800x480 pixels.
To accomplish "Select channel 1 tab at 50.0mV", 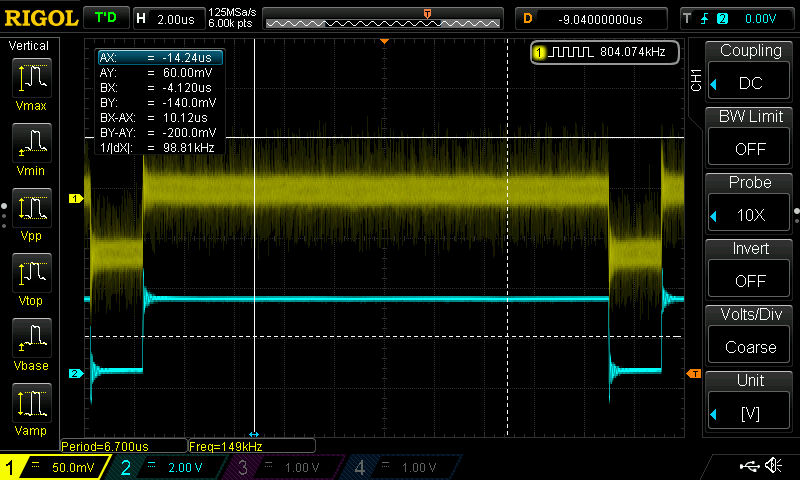I will pyautogui.click(x=54, y=467).
